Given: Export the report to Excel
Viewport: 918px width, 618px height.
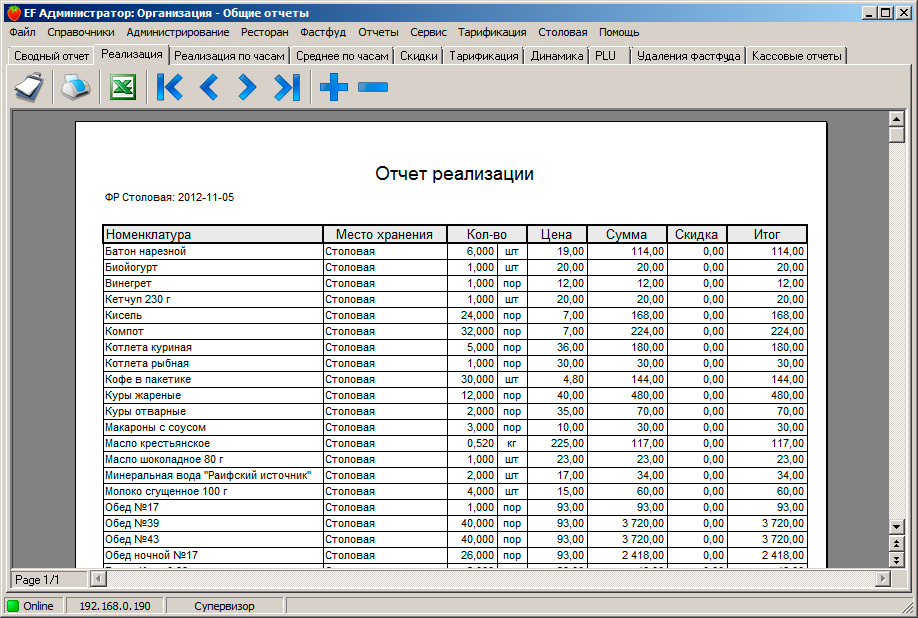Looking at the screenshot, I should (x=123, y=88).
